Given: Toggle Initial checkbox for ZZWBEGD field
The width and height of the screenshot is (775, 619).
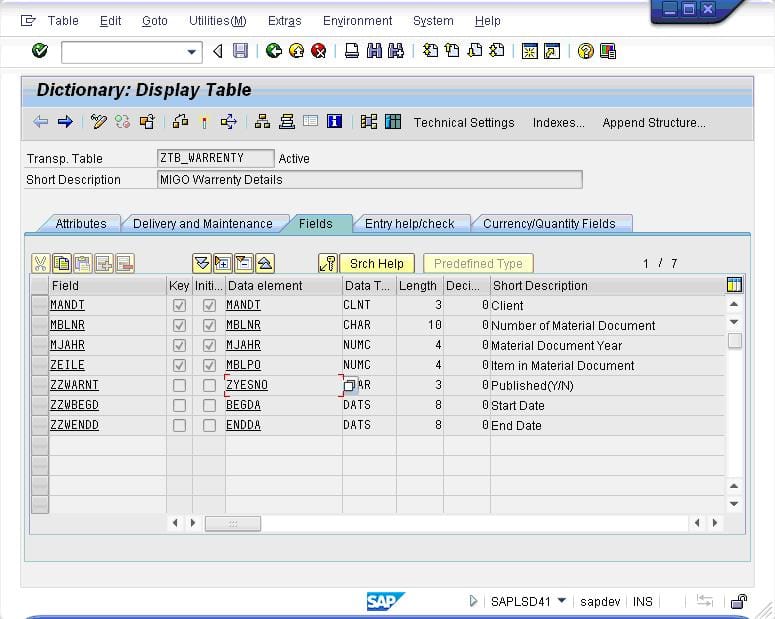Looking at the screenshot, I should click(209, 405).
